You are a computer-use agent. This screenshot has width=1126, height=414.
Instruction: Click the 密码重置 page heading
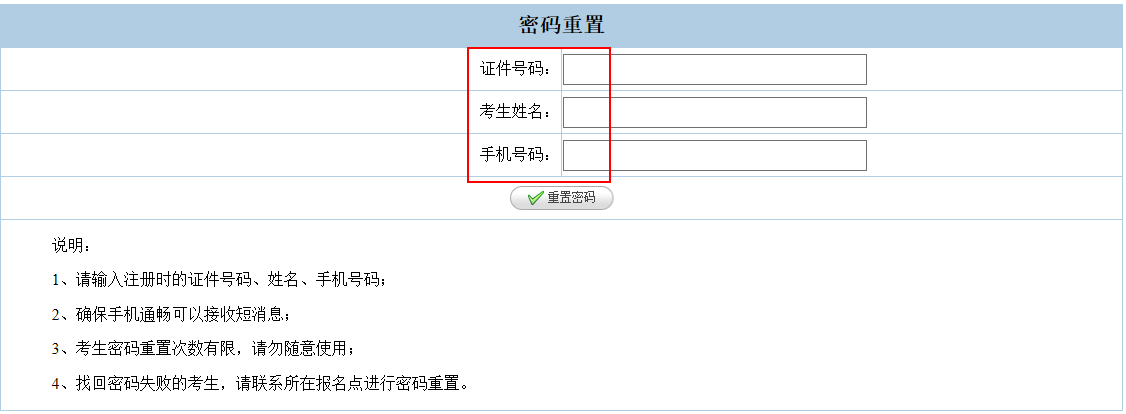562,25
